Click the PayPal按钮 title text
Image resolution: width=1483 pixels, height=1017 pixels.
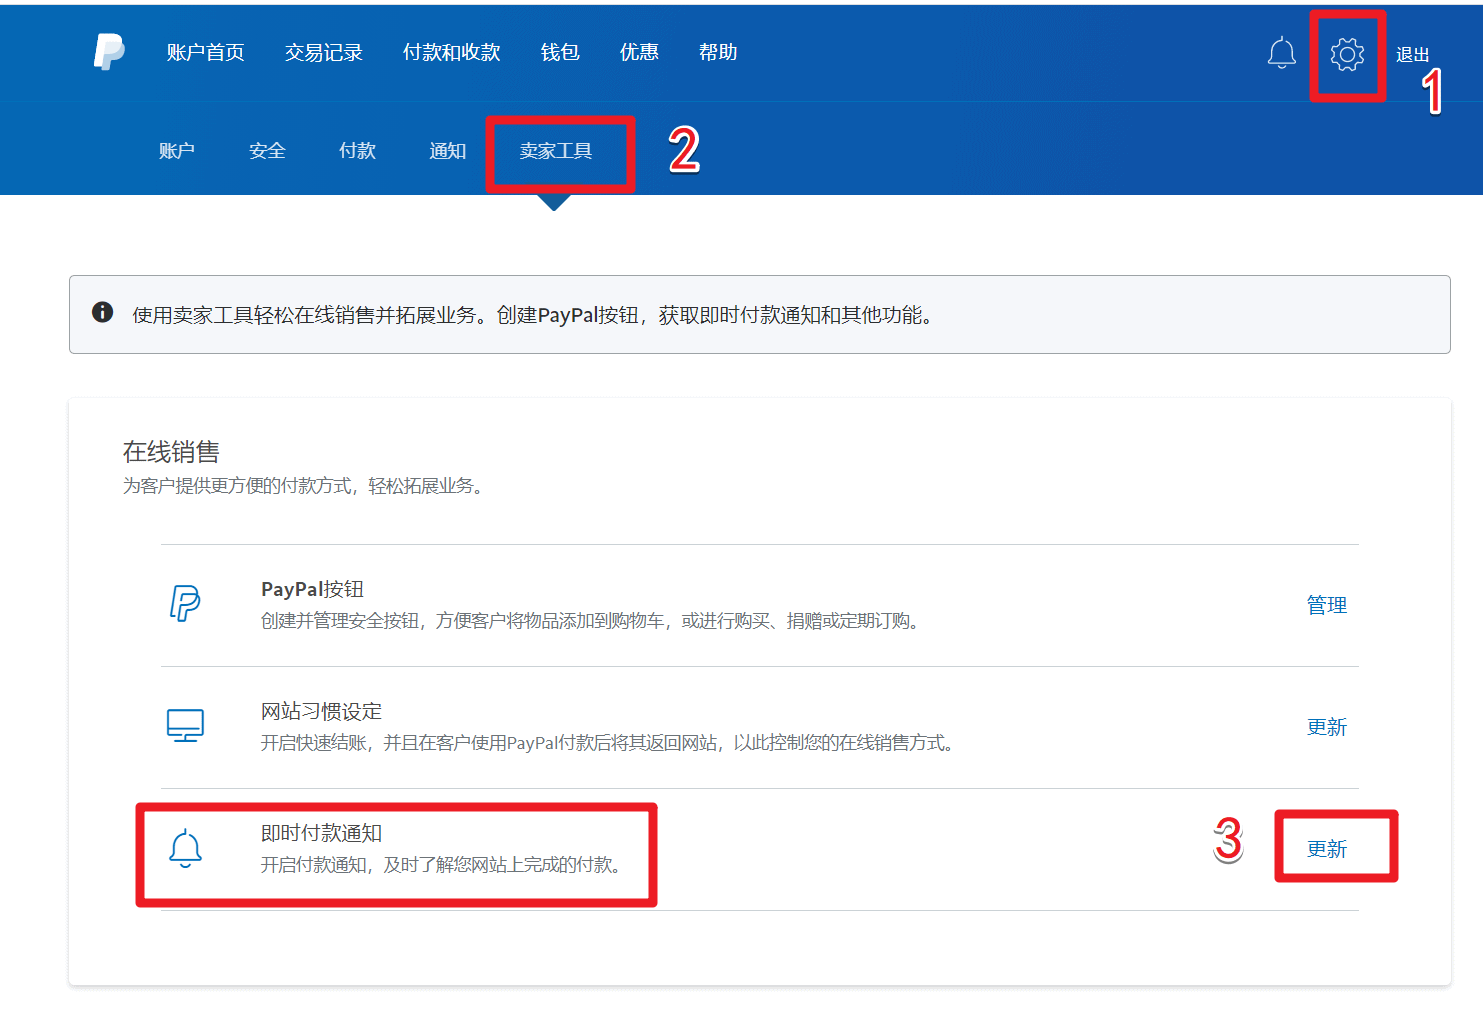click(312, 589)
